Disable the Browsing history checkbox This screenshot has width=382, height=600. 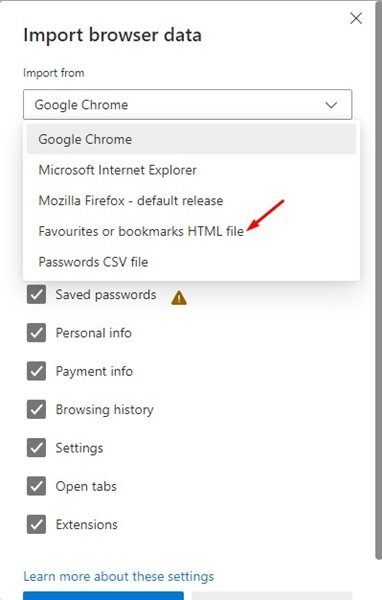point(36,409)
